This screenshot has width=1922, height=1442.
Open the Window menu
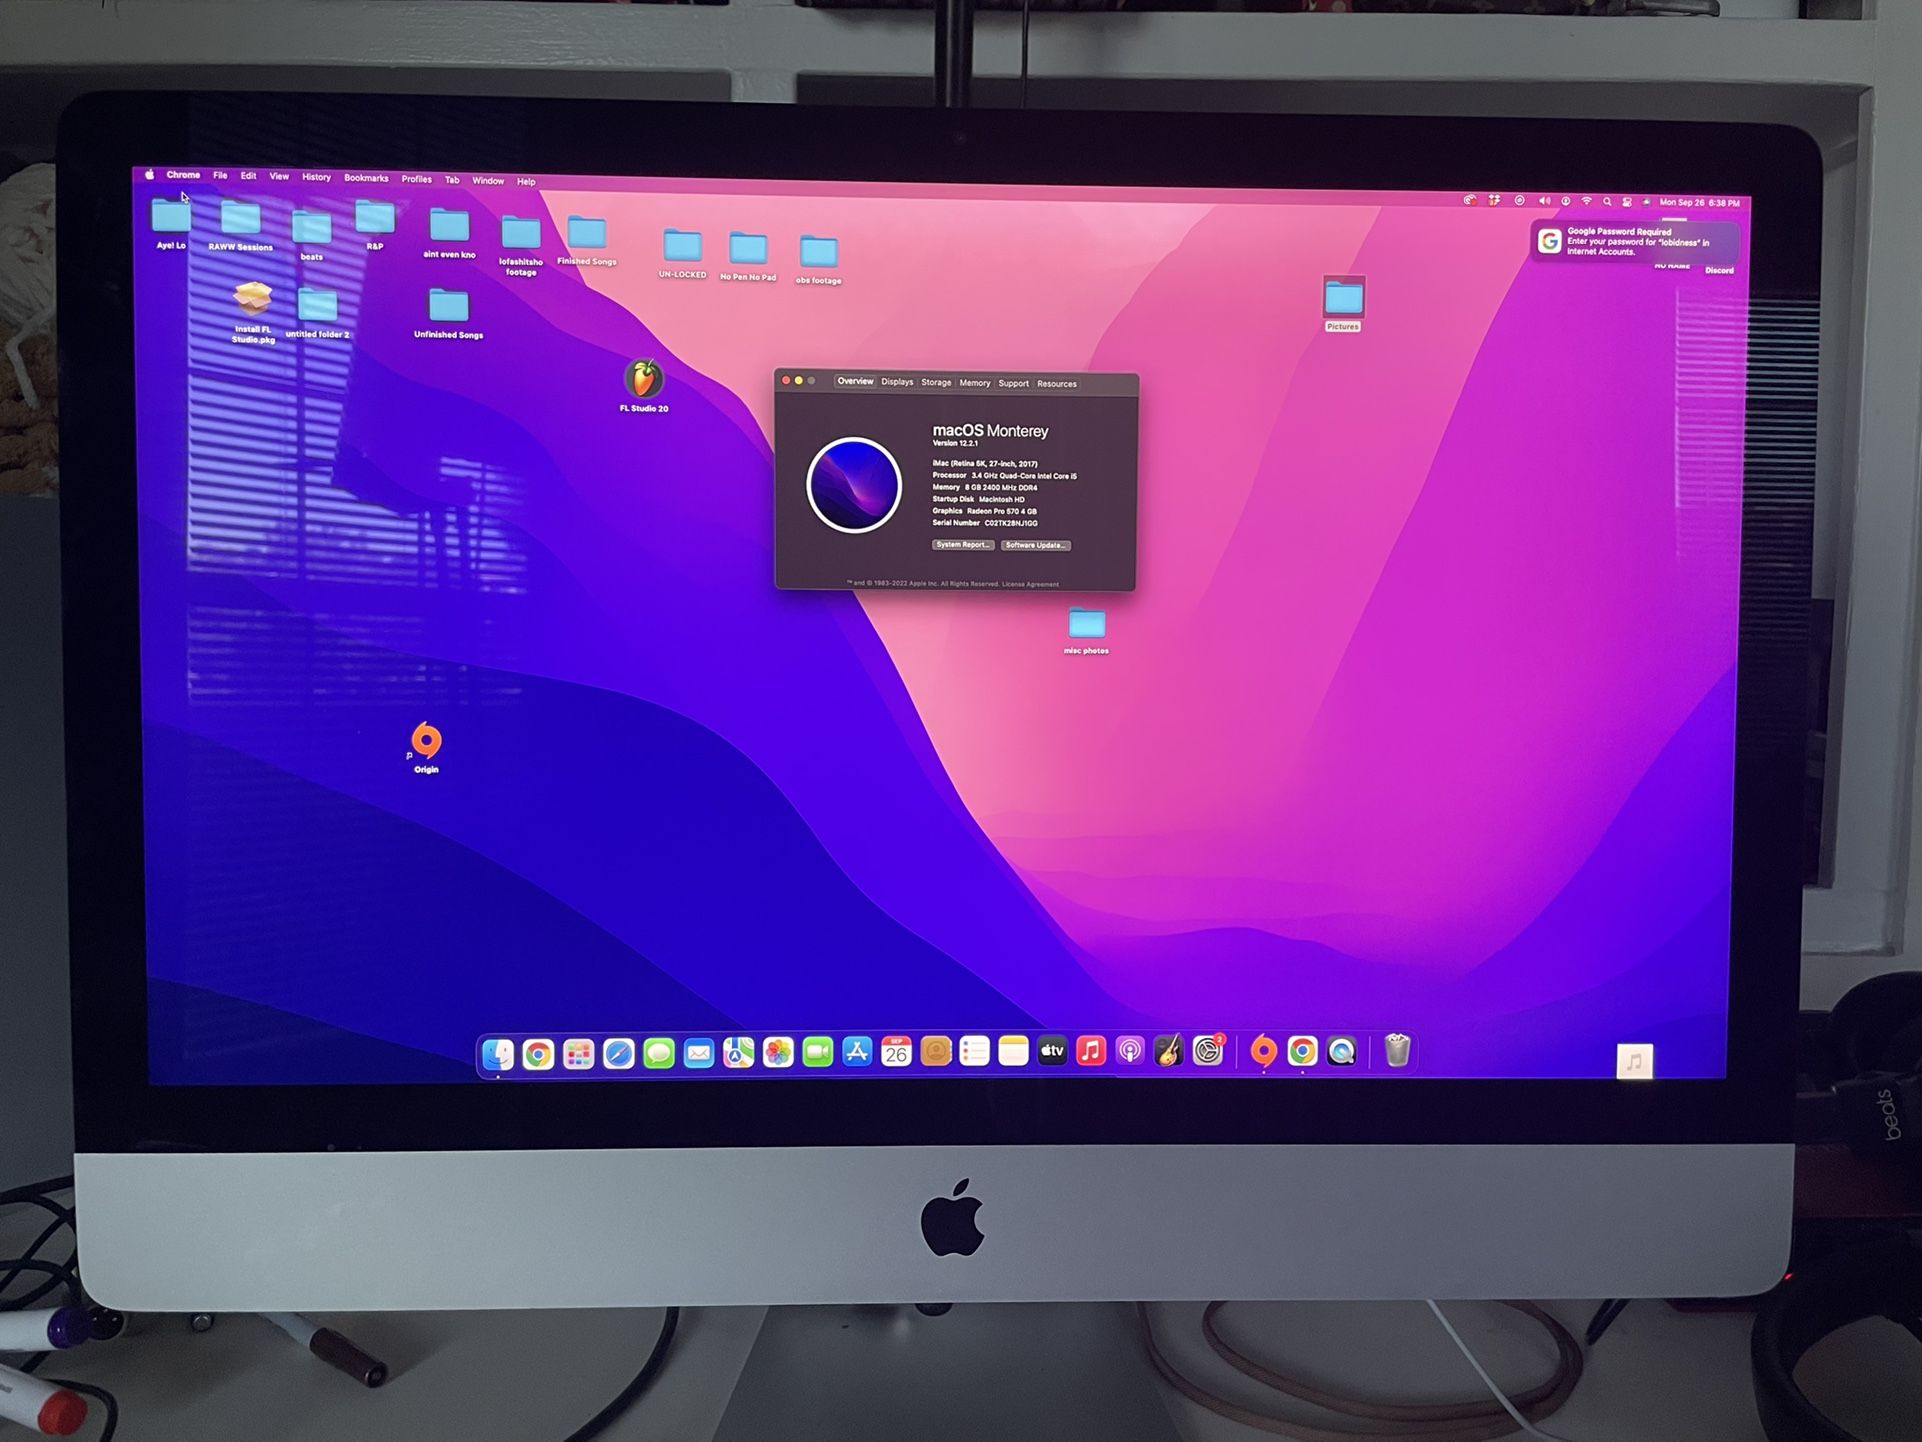[488, 181]
